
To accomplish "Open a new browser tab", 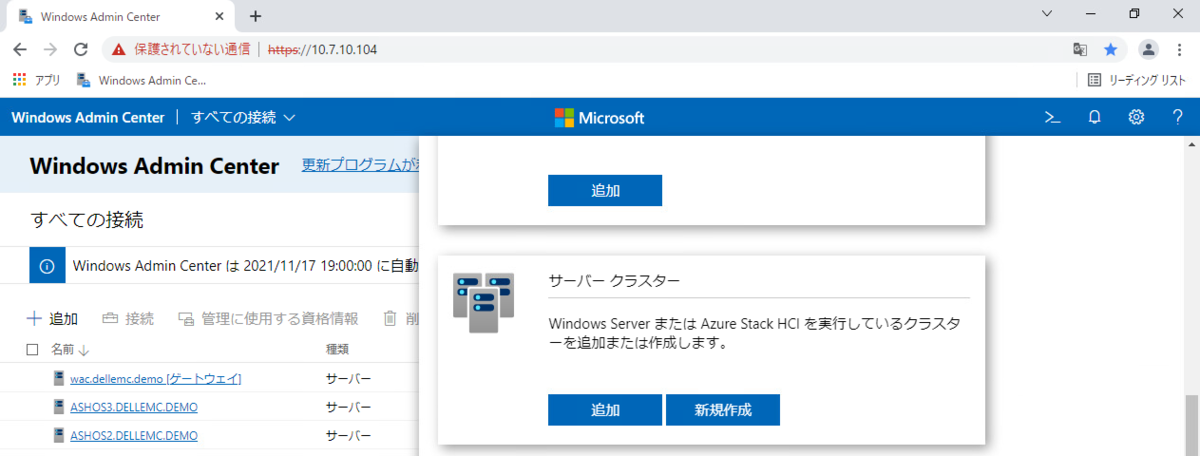I will [x=255, y=16].
